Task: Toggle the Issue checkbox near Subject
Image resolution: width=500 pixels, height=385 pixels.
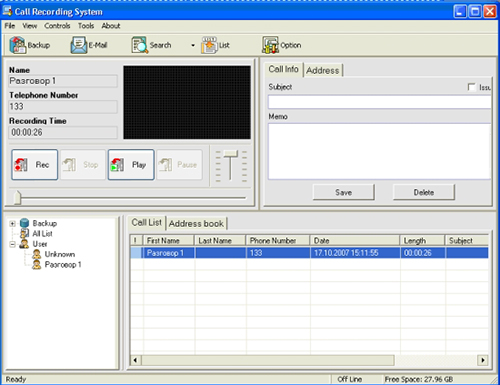Action: point(471,87)
